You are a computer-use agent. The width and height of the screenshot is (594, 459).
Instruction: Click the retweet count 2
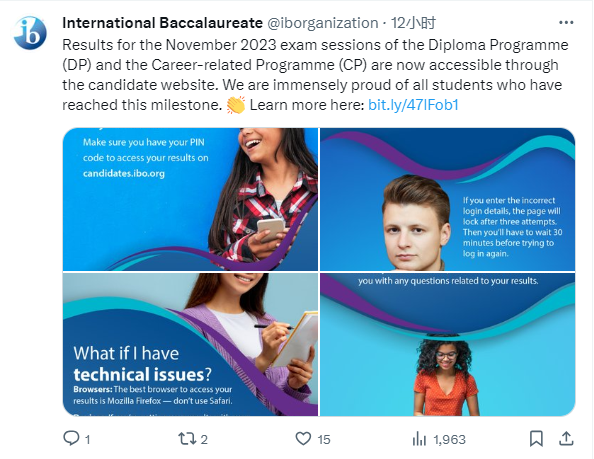click(204, 439)
